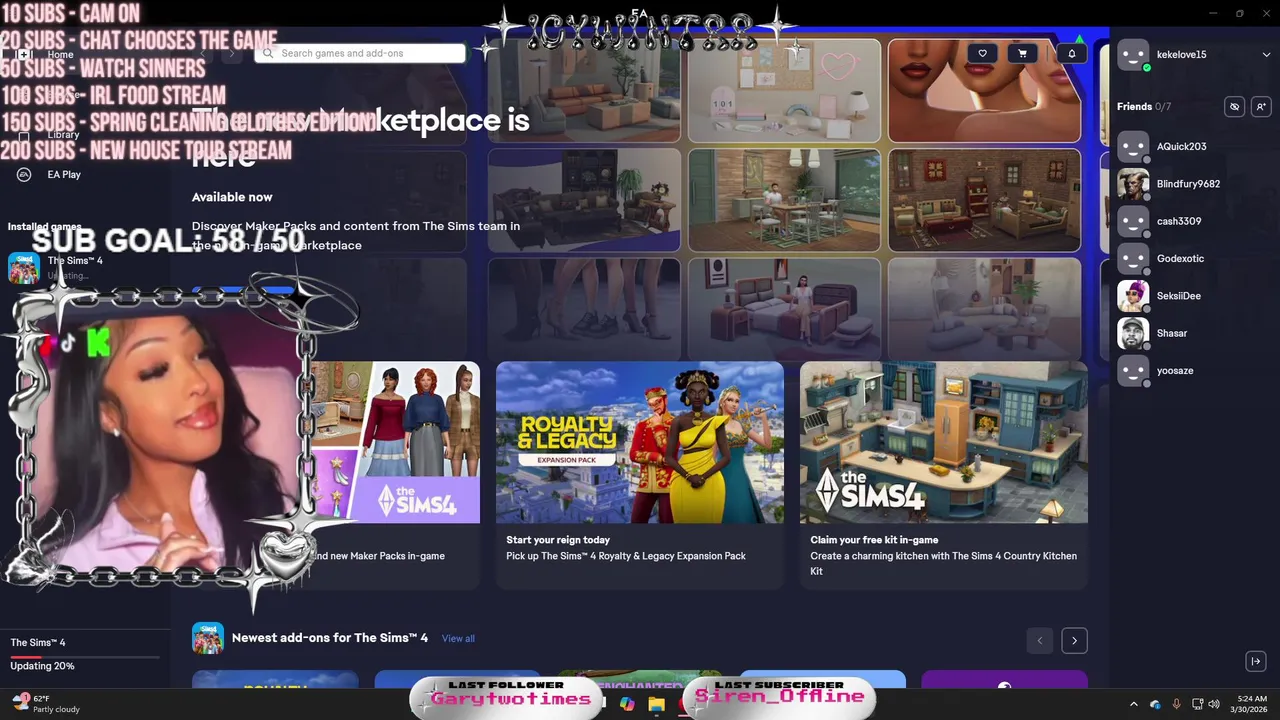This screenshot has width=1280, height=720.
Task: Click the OneDrive cloud tray icon
Action: pos(1155,704)
